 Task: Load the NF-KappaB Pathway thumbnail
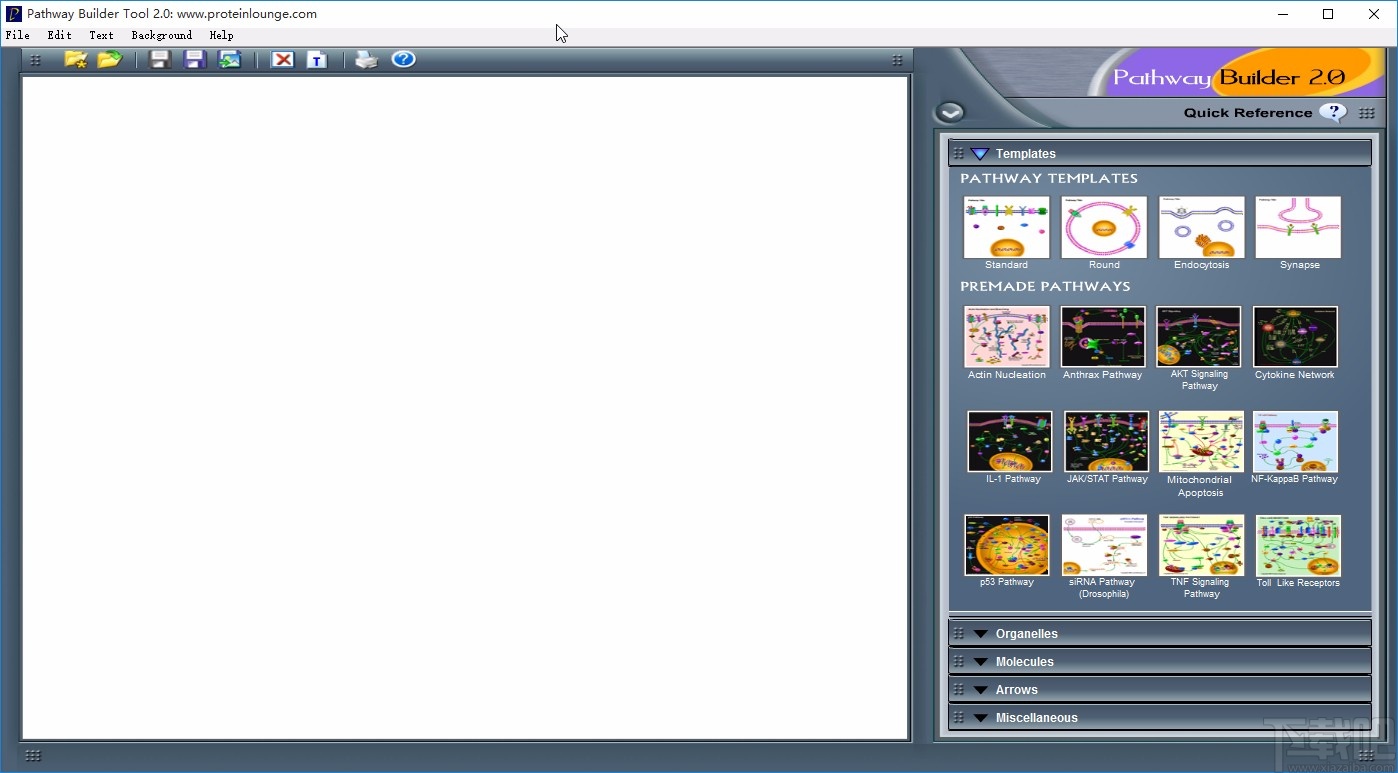click(1295, 441)
